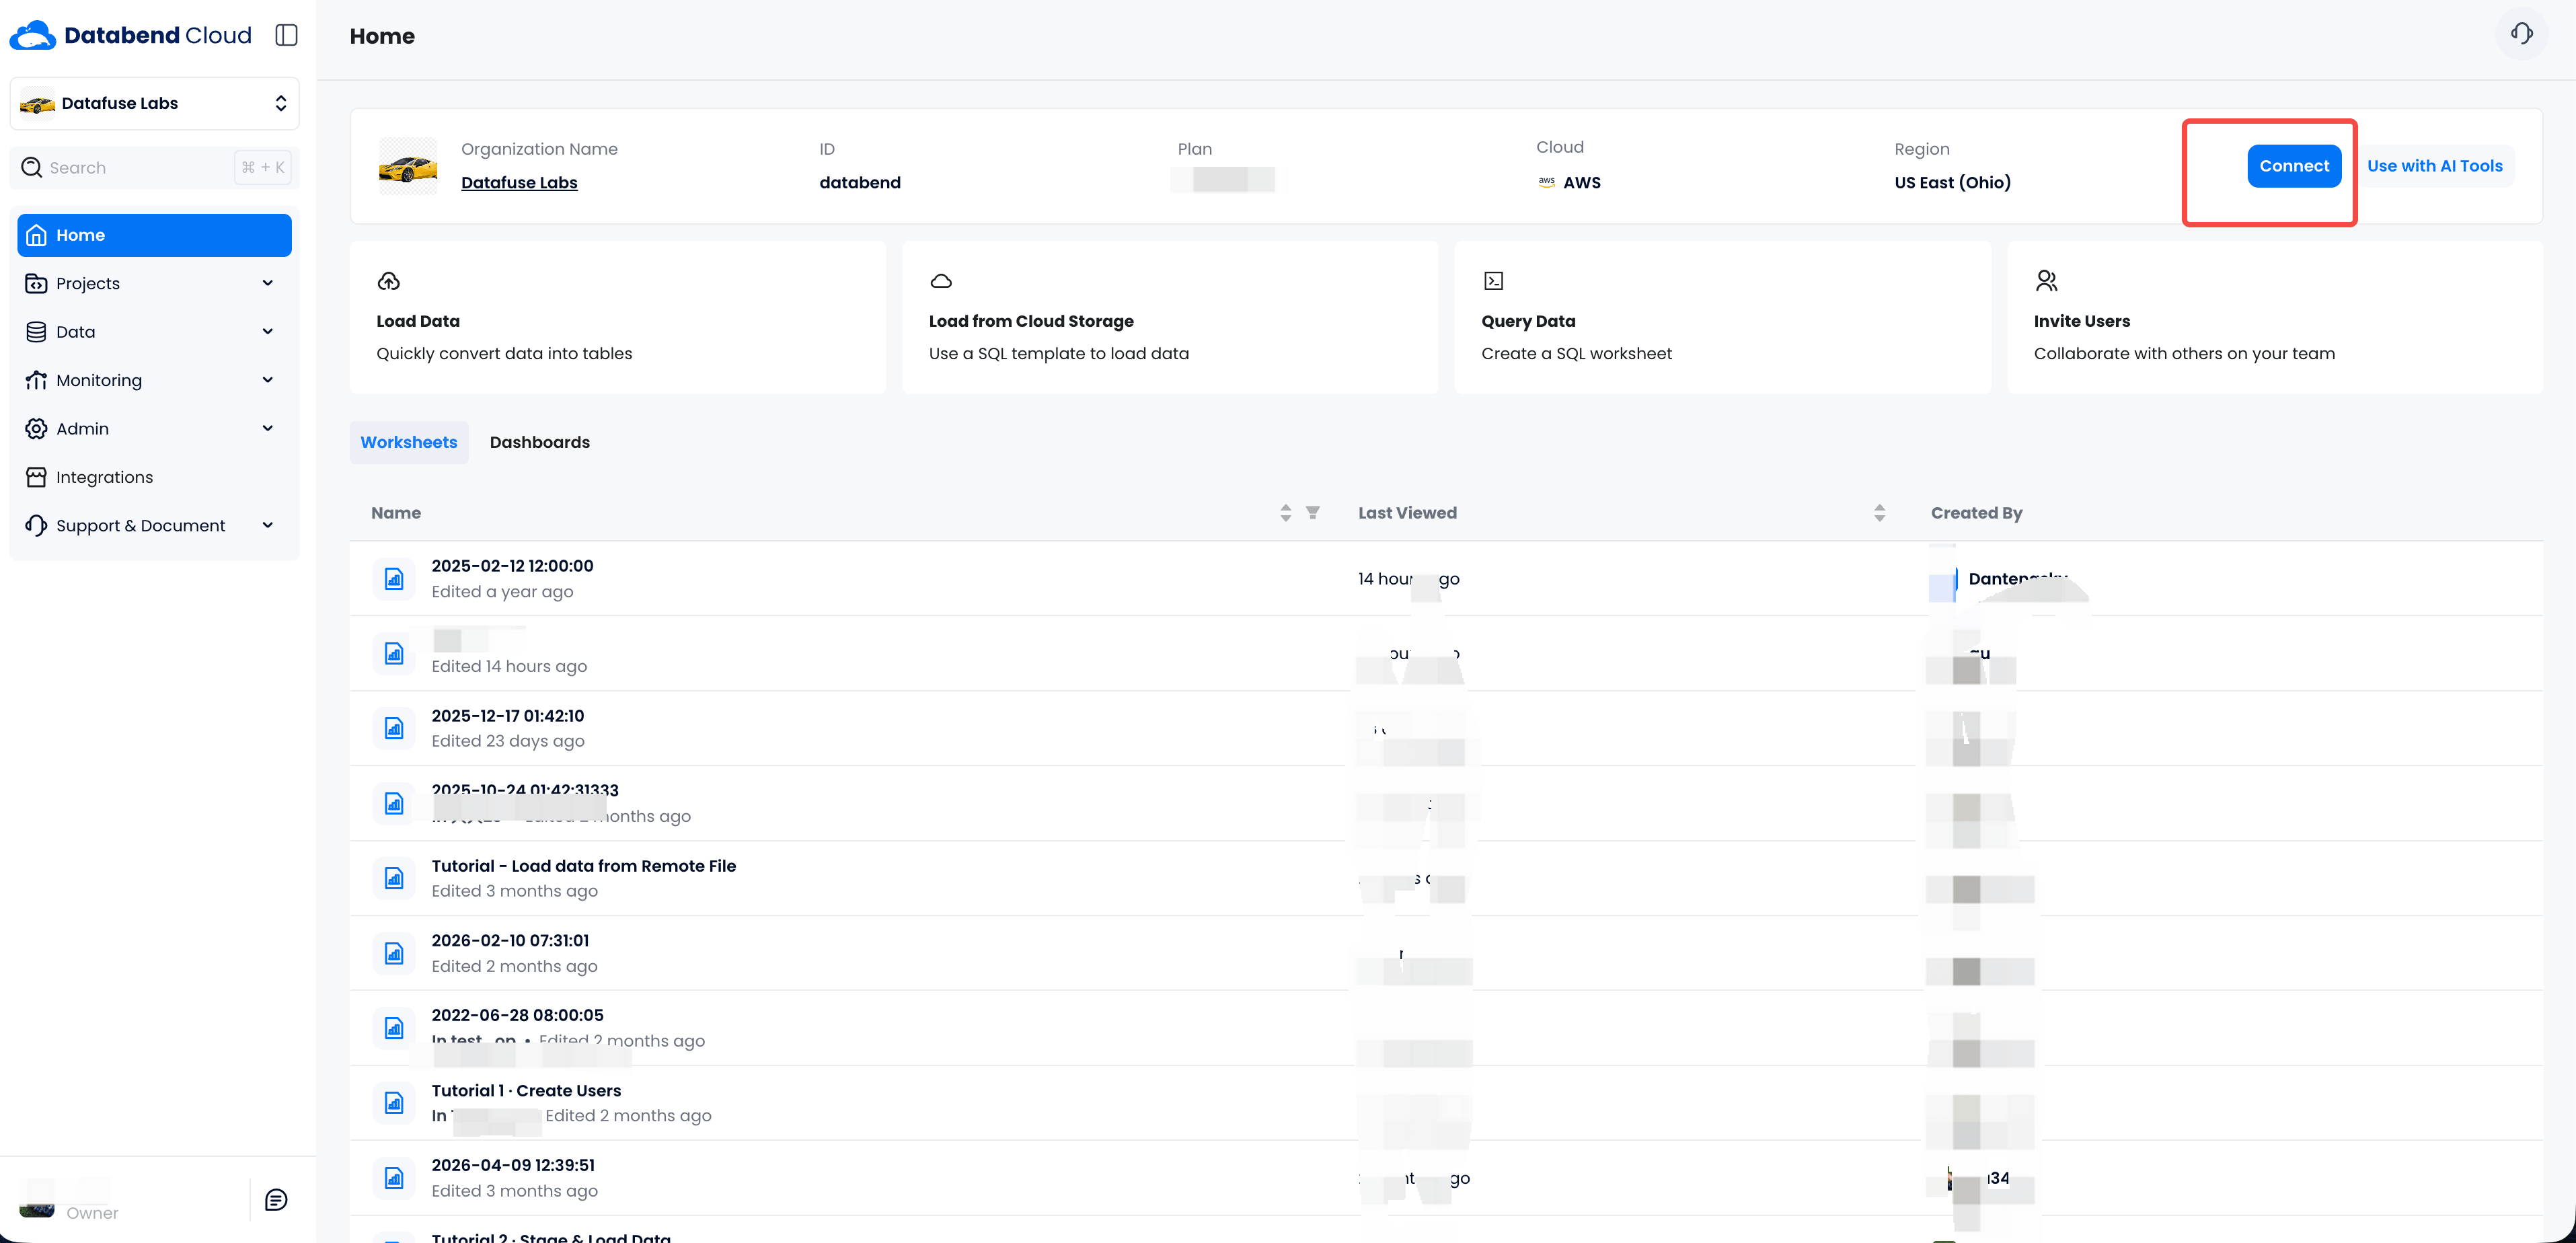Screen dimensions: 2576x1243
Task: Click worksheet icon for Tutorial 1 · Create Users
Action: 394,1103
